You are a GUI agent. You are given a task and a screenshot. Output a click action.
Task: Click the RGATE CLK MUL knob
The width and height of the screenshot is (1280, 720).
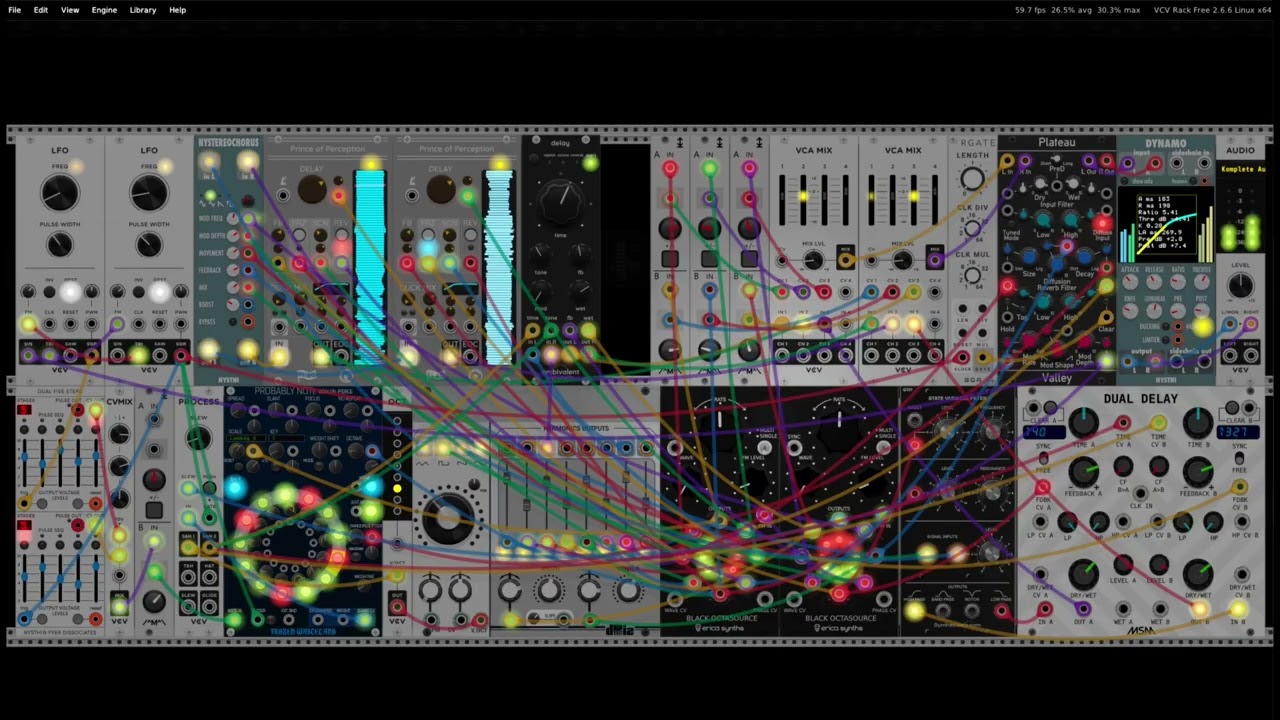[x=972, y=276]
